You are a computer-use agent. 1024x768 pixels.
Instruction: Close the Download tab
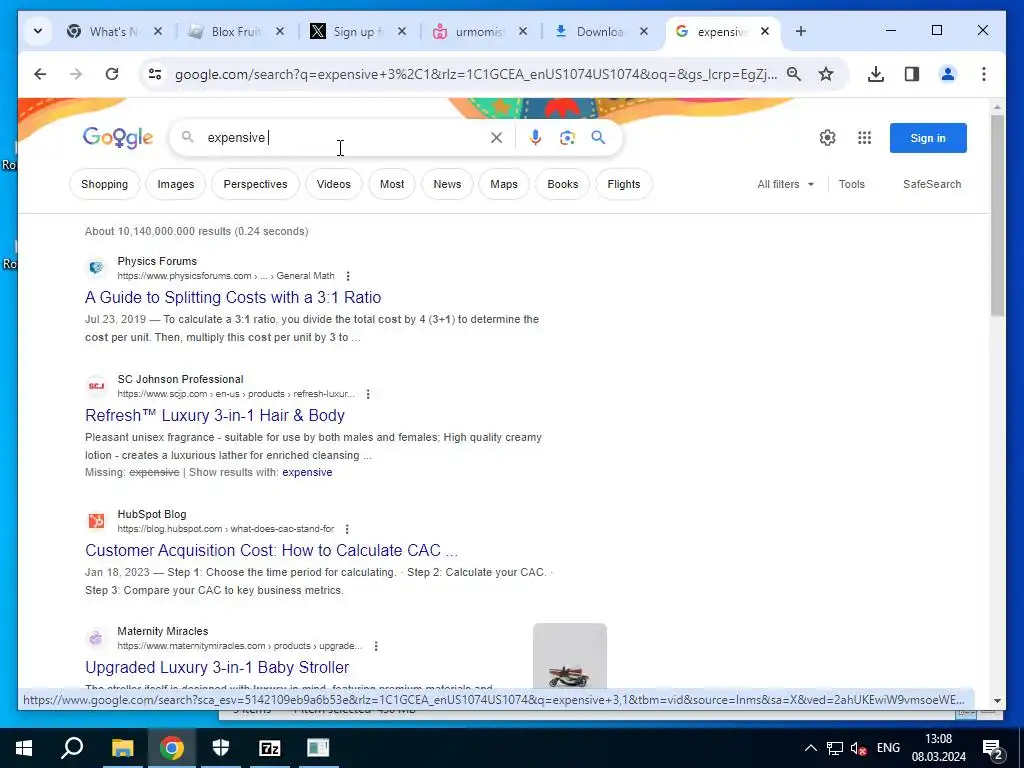pyautogui.click(x=643, y=31)
